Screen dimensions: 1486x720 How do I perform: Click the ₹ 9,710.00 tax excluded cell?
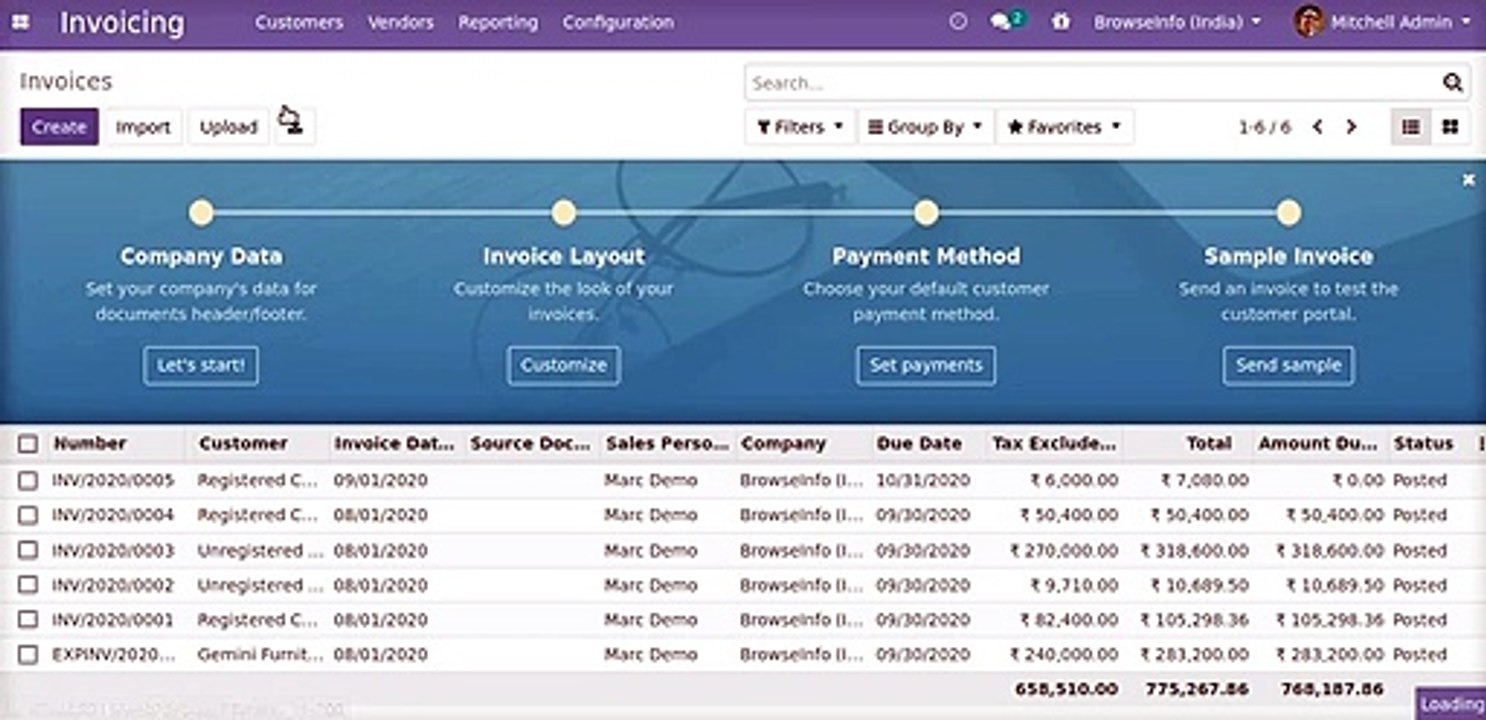click(1074, 585)
